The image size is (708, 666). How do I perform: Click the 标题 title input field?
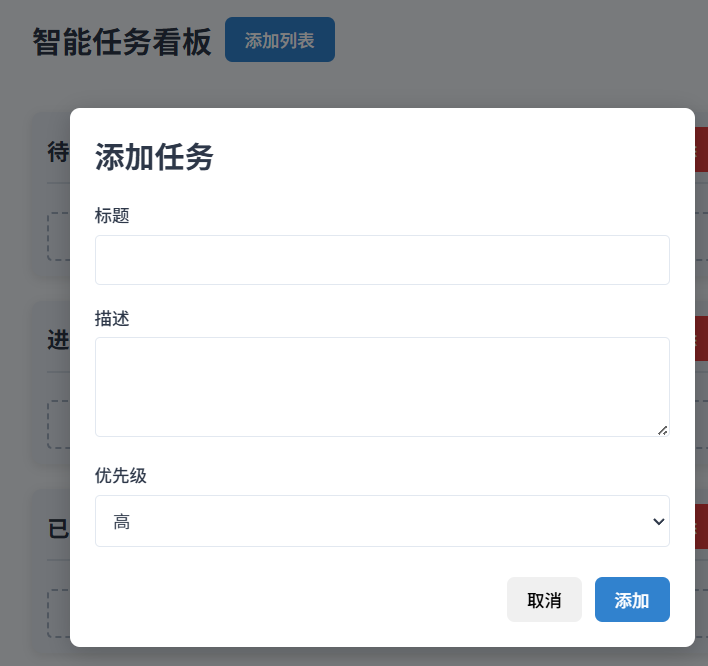click(x=382, y=260)
